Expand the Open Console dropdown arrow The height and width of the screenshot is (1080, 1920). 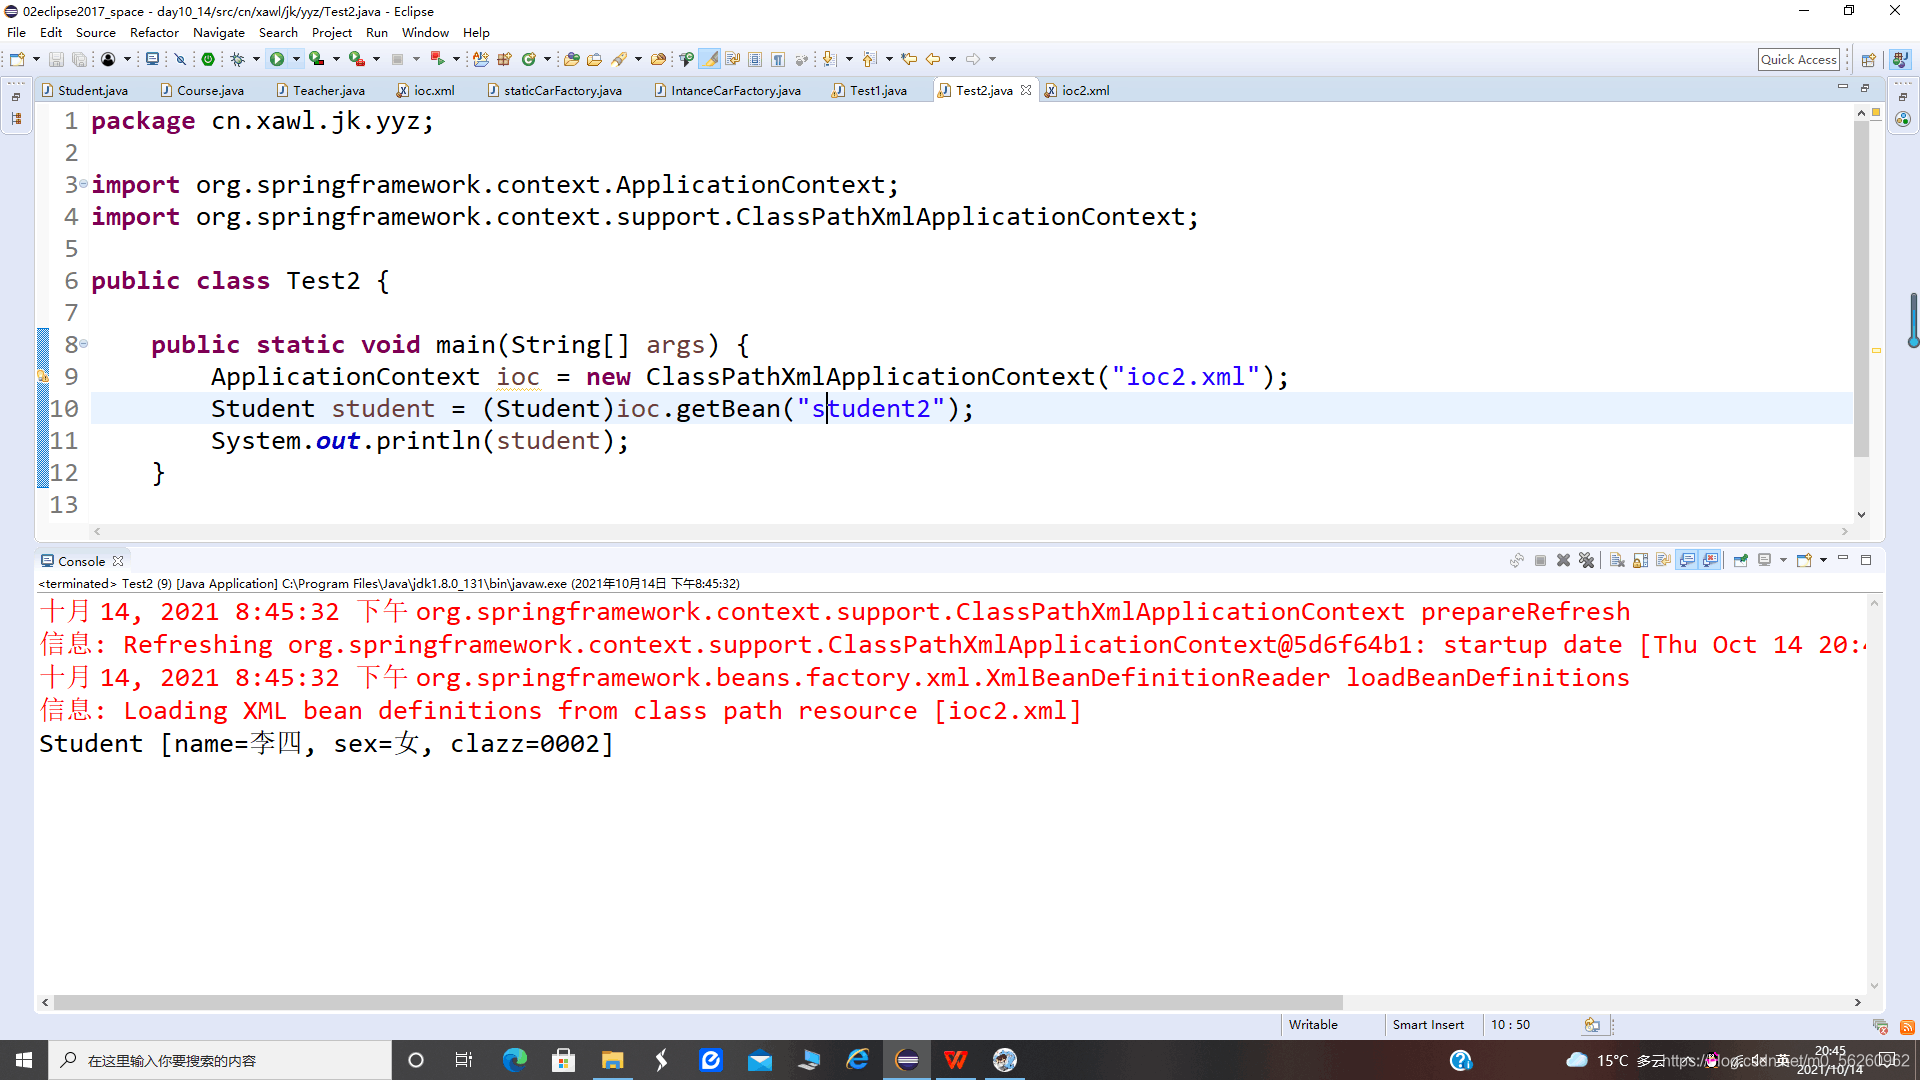point(1823,561)
